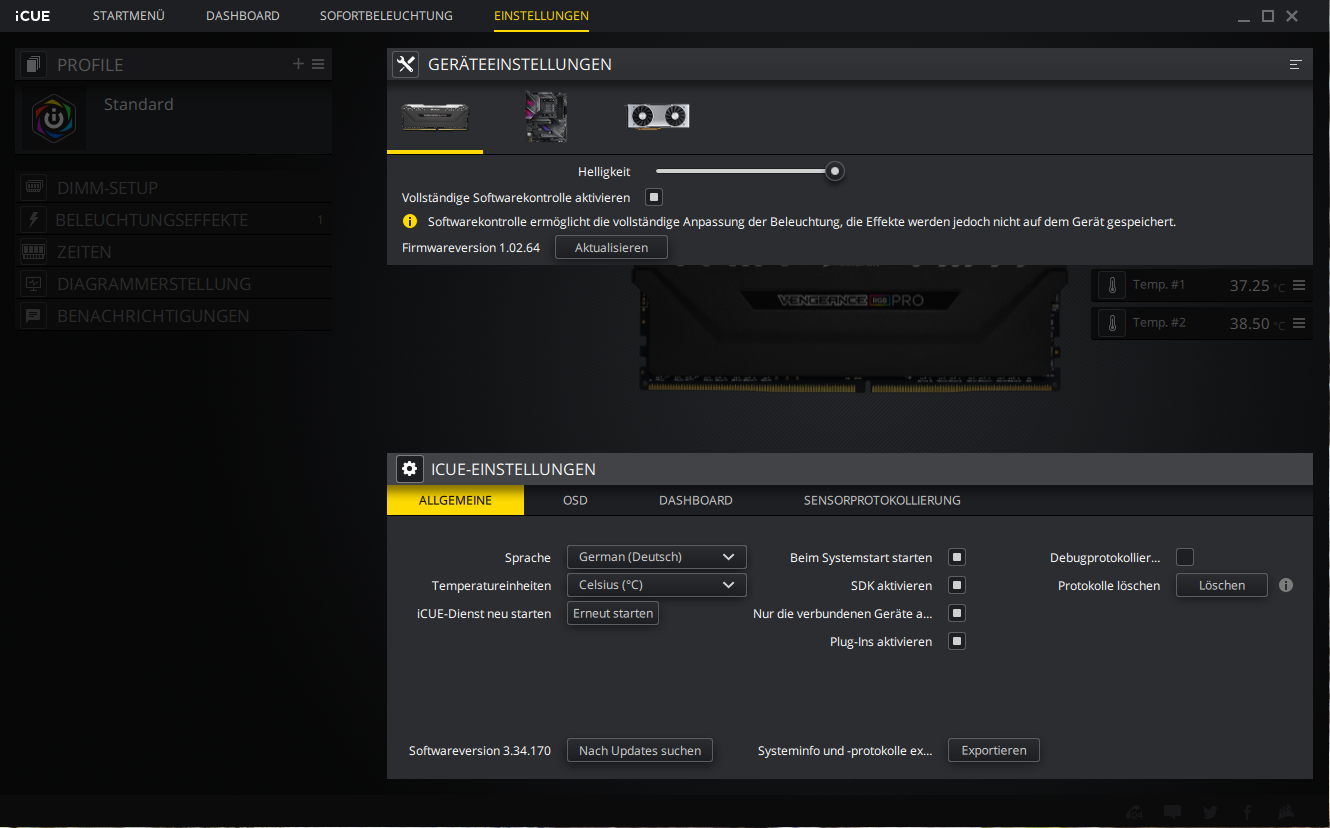This screenshot has width=1330, height=828.
Task: Open the Facebook icon
Action: tap(1248, 812)
